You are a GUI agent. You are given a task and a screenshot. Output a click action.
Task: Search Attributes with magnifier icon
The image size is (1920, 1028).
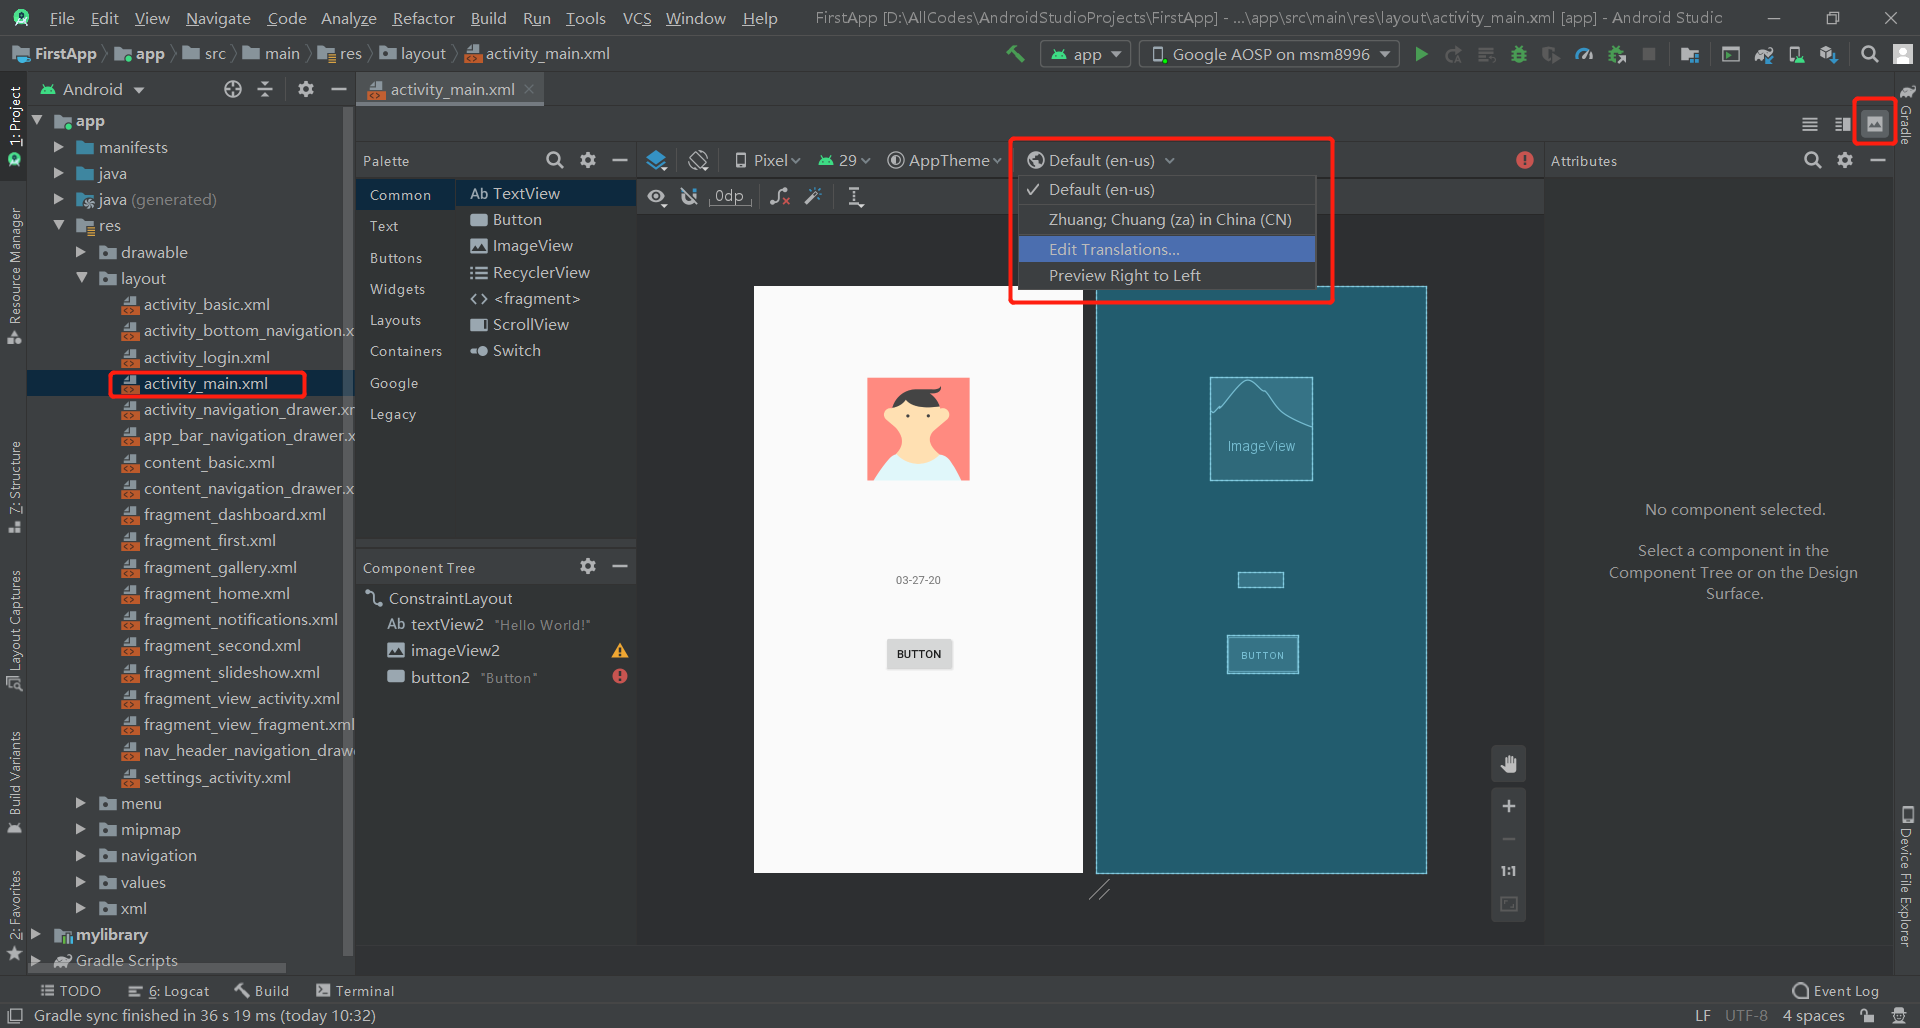point(1812,160)
